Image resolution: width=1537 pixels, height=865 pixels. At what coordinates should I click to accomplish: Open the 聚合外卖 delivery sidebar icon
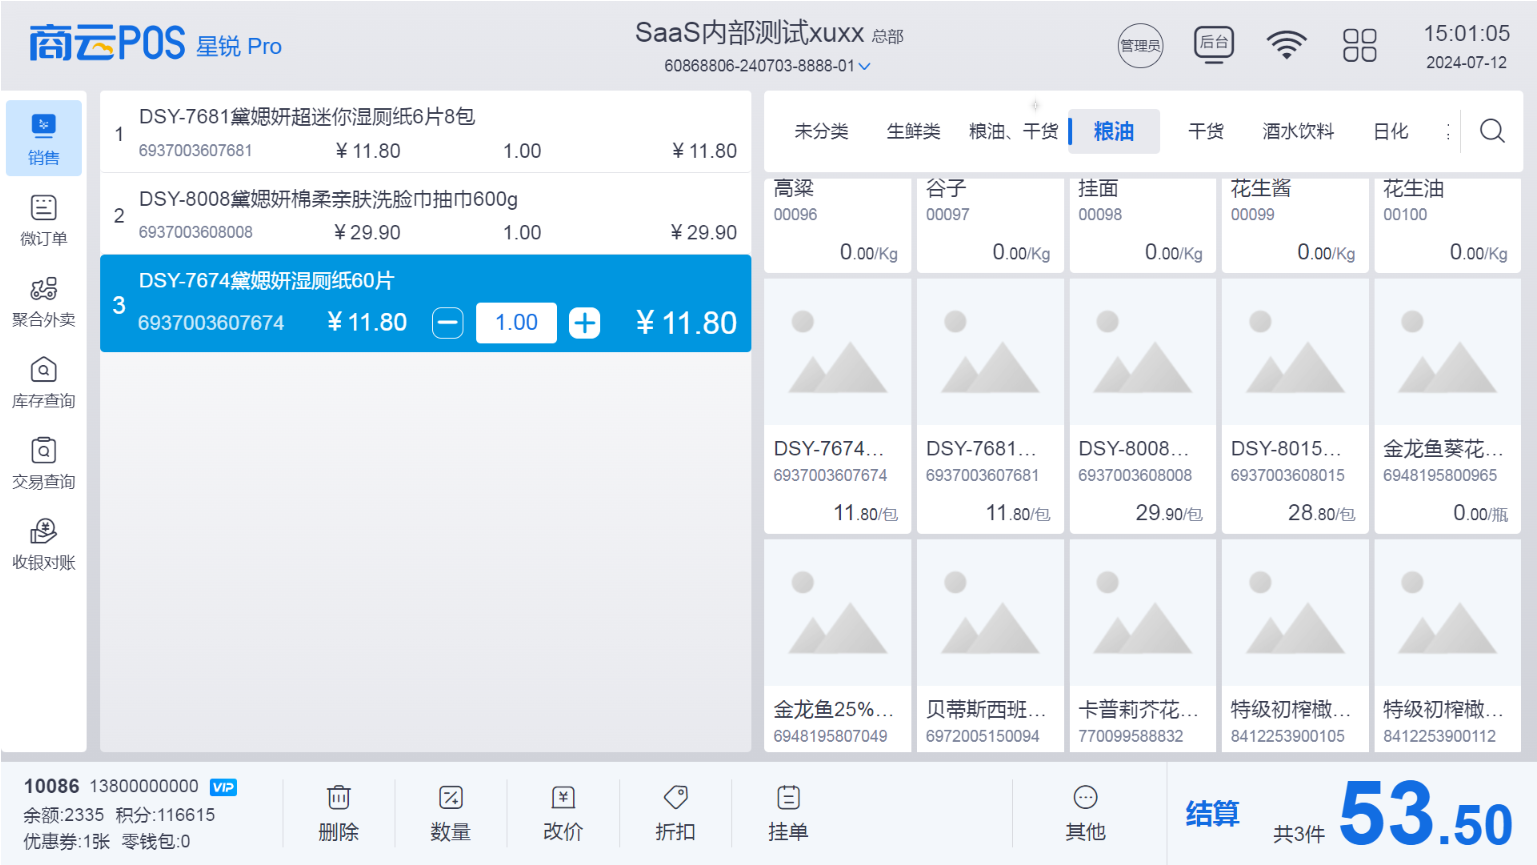pos(43,301)
